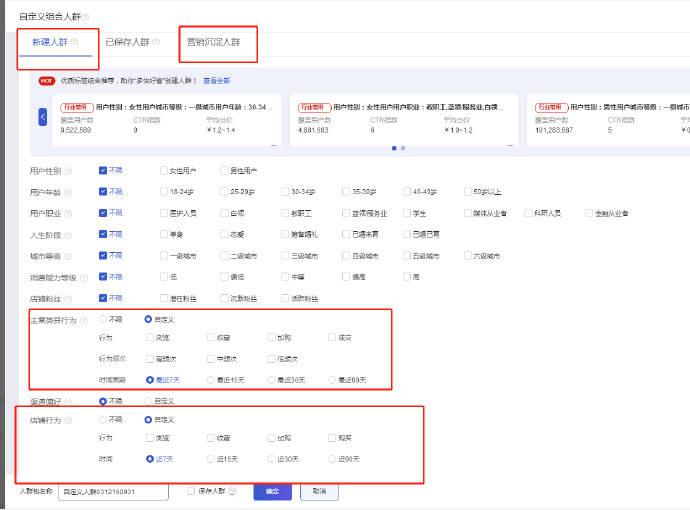Check 成交 under 主营类目行为 behaviors
This screenshot has height=510, width=690.
[x=332, y=338]
